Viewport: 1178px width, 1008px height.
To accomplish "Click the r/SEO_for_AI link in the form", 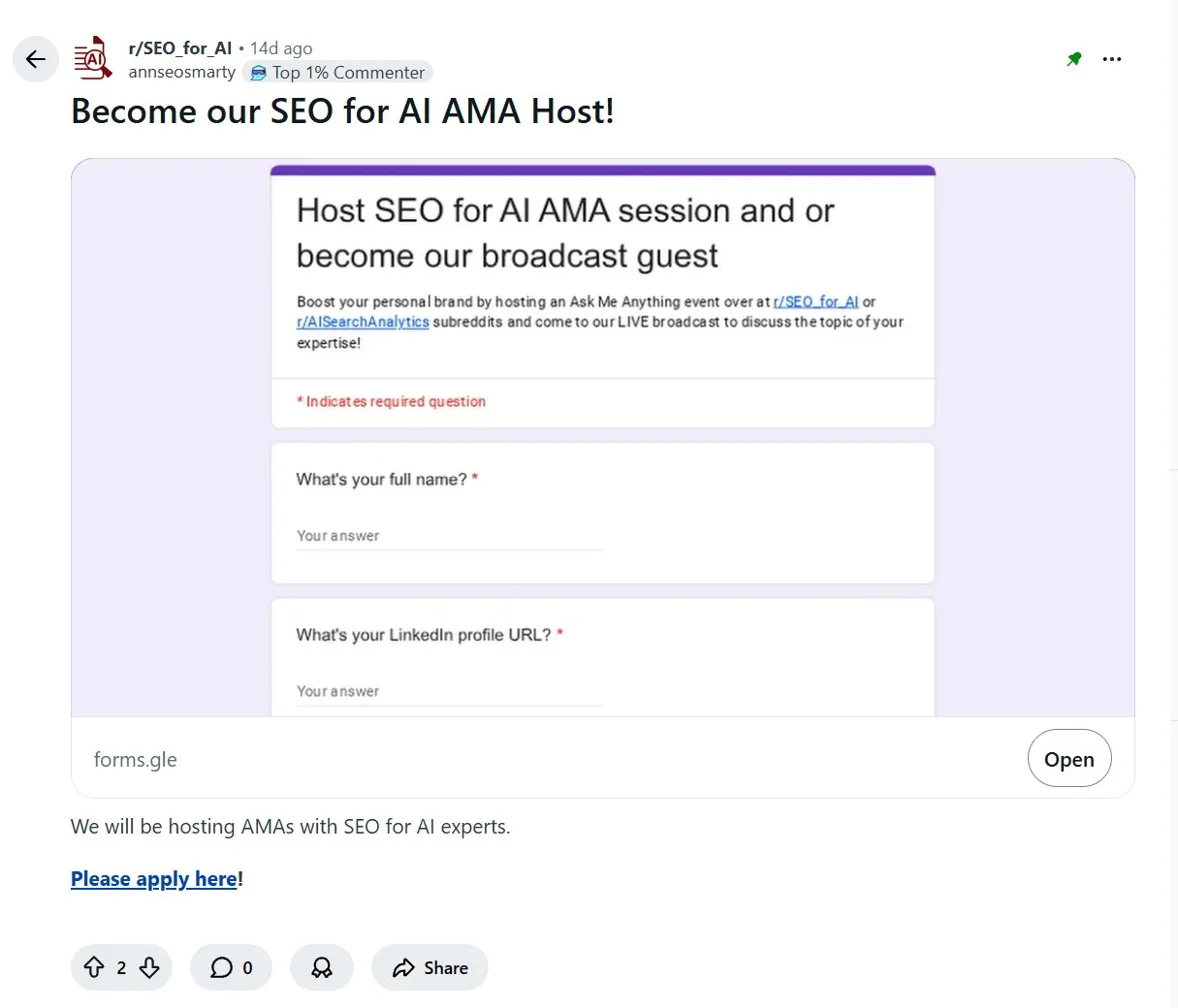I will (x=817, y=301).
